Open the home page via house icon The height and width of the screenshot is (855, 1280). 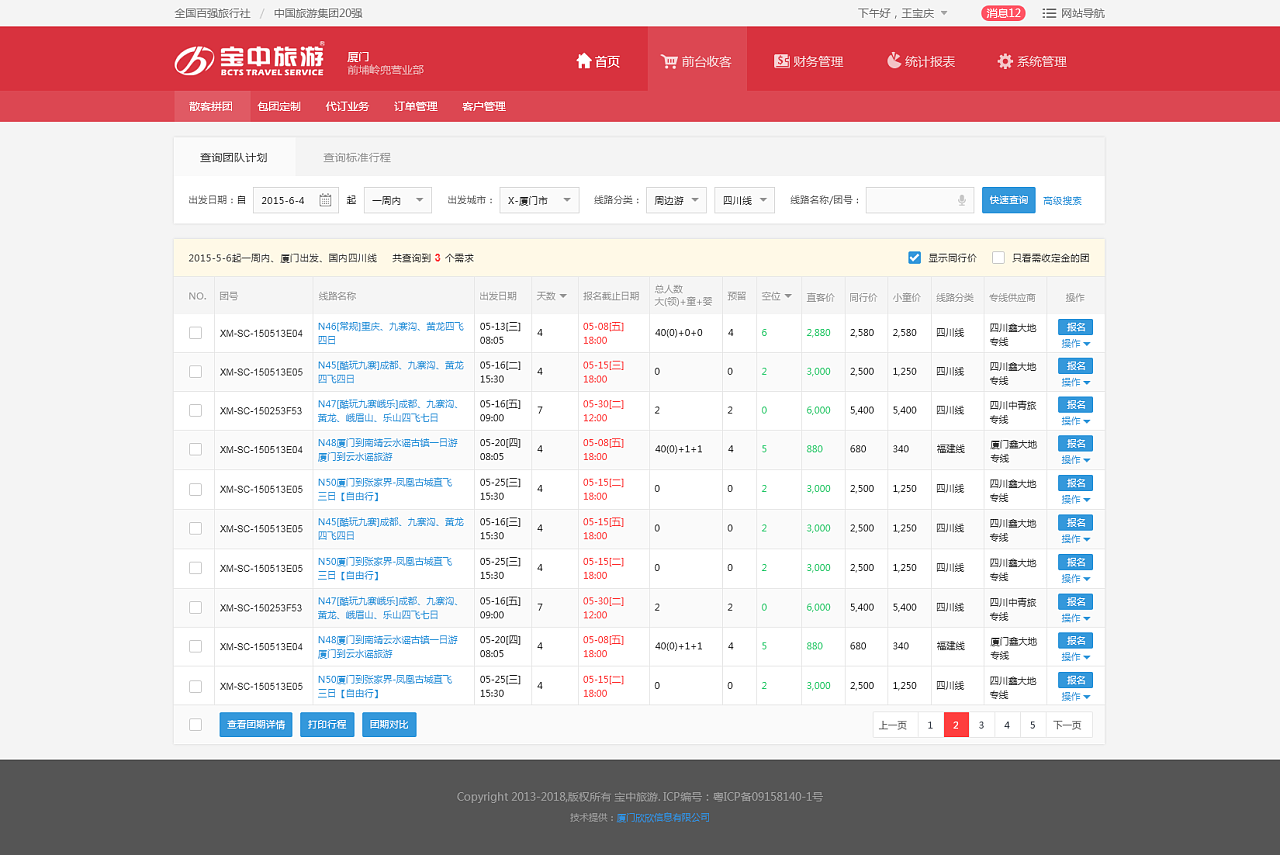(x=584, y=60)
